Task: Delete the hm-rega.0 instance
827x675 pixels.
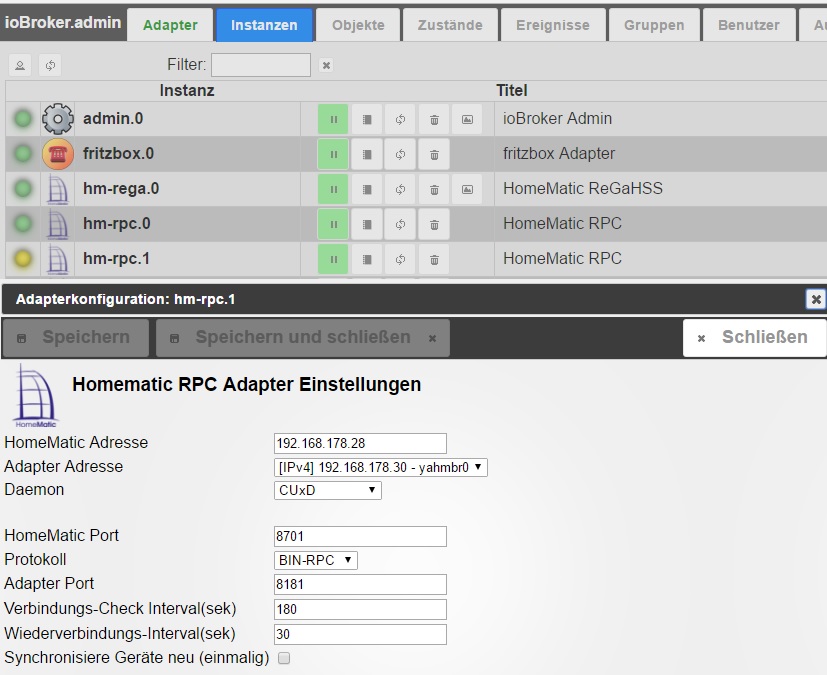Action: point(434,189)
